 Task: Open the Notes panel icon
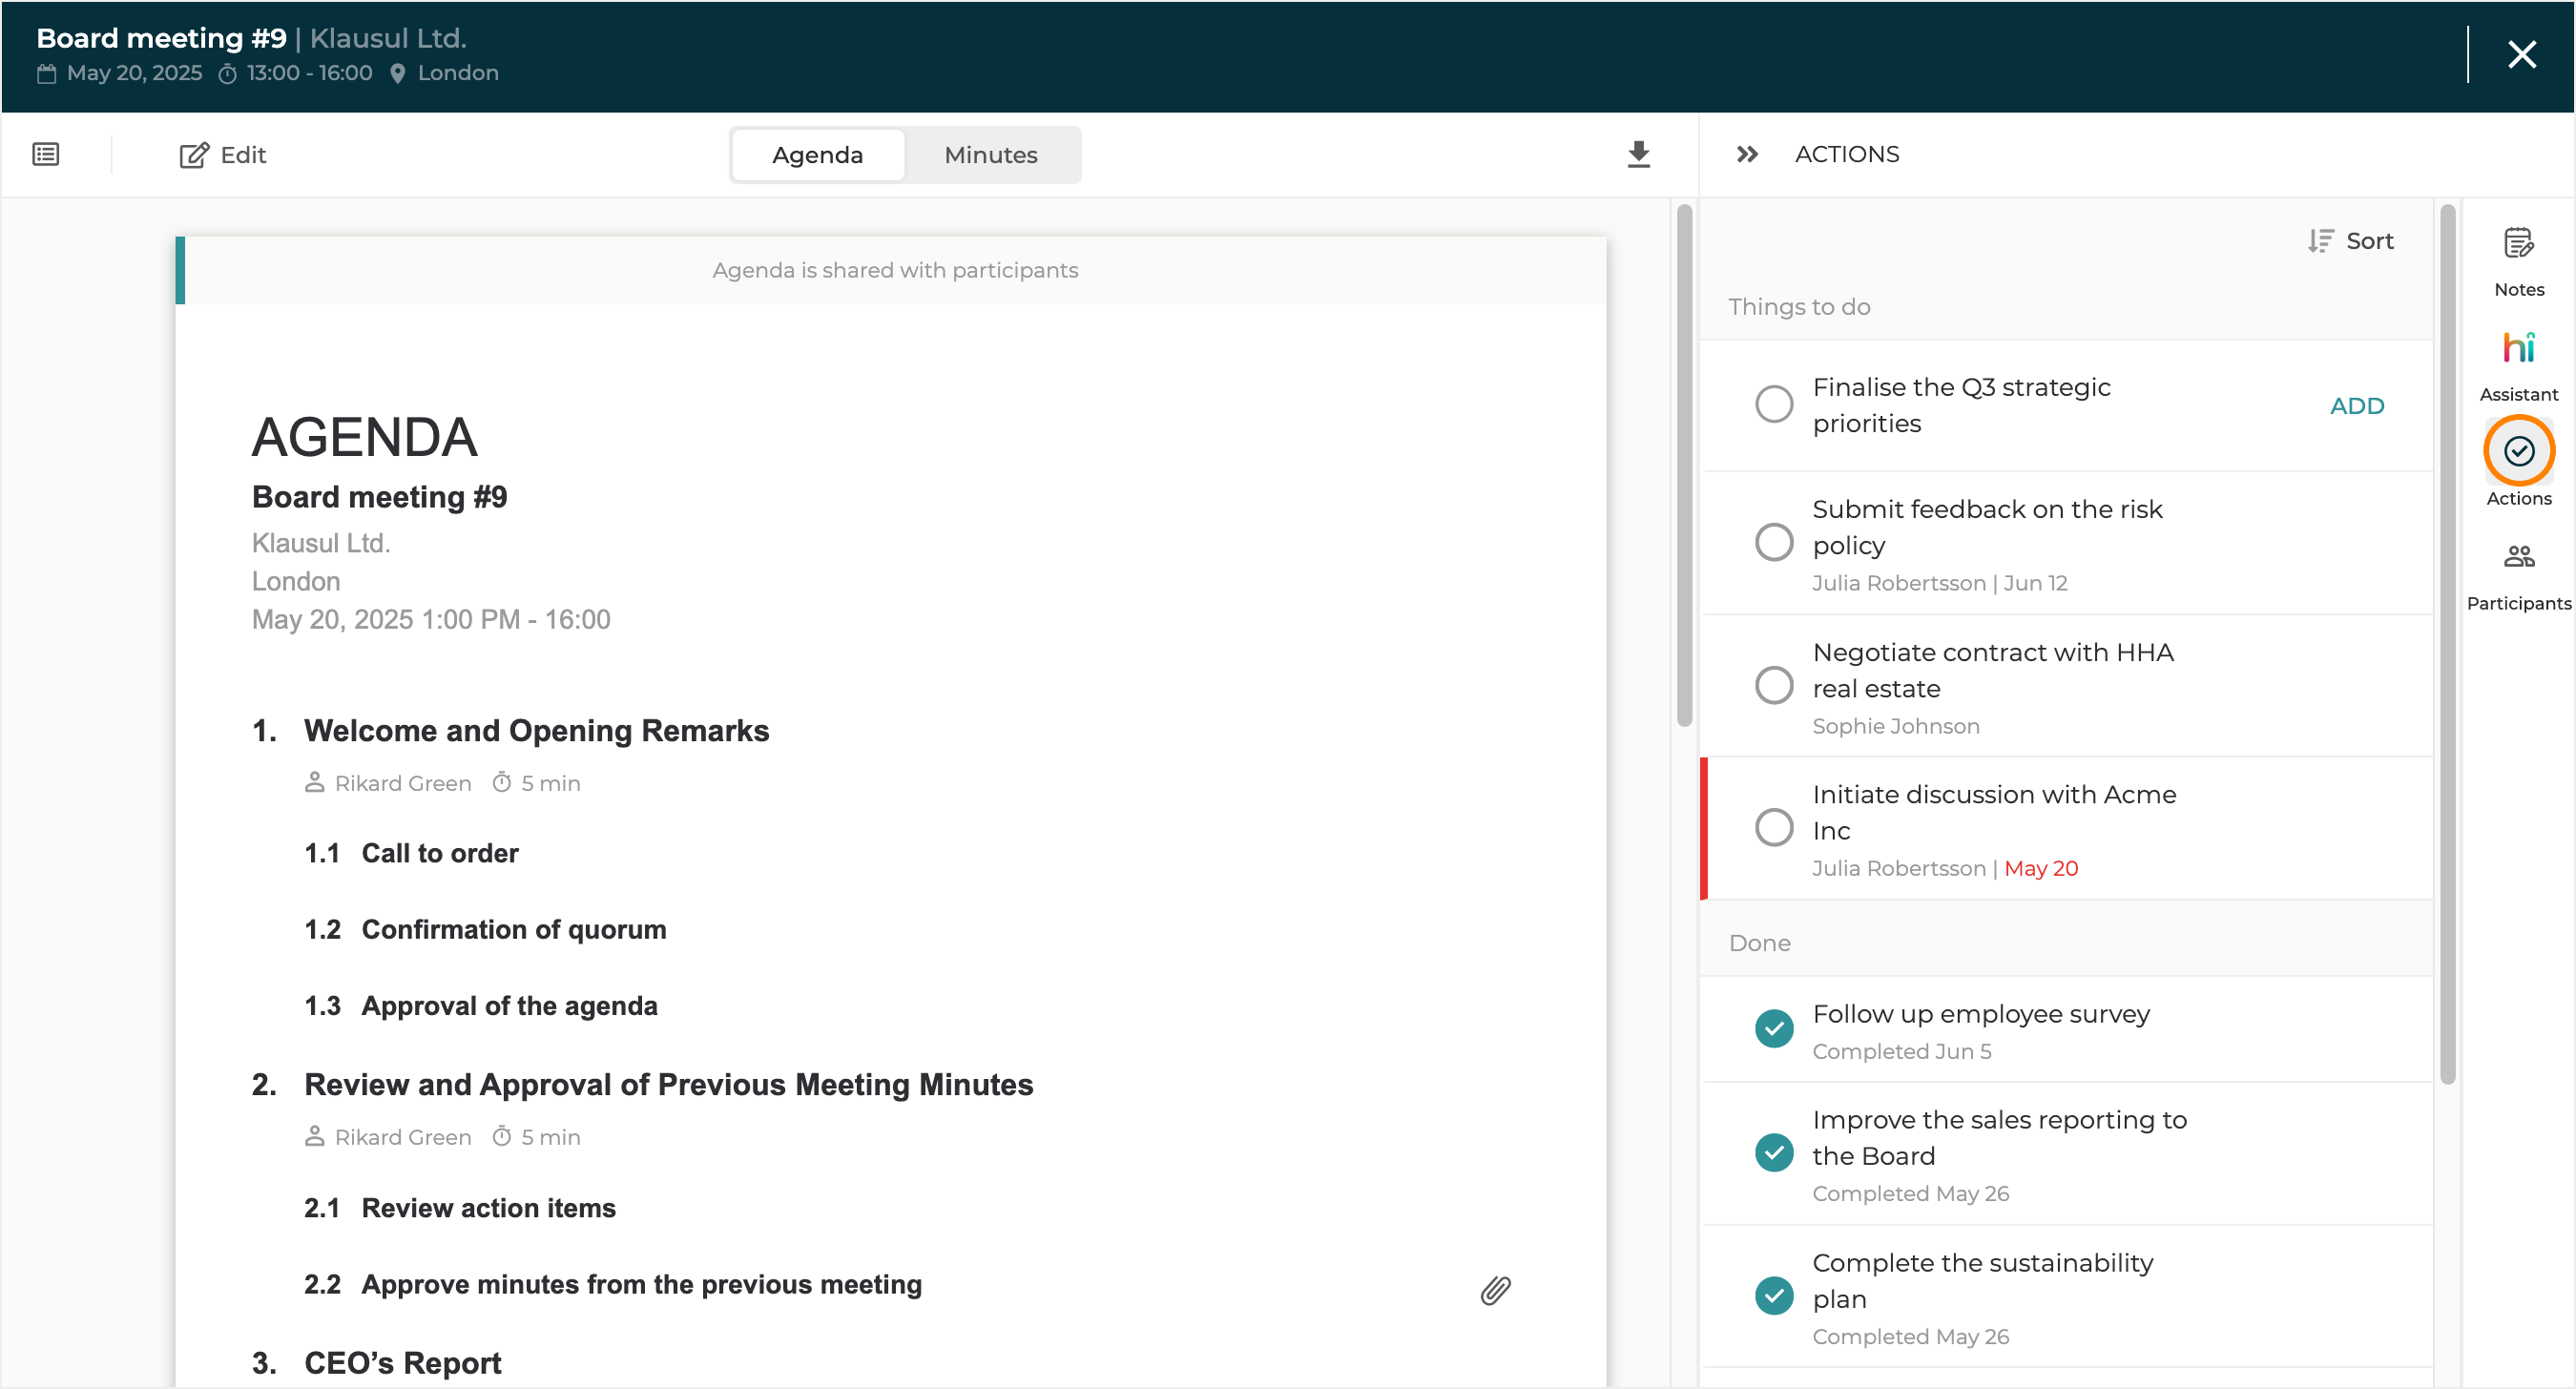2517,244
